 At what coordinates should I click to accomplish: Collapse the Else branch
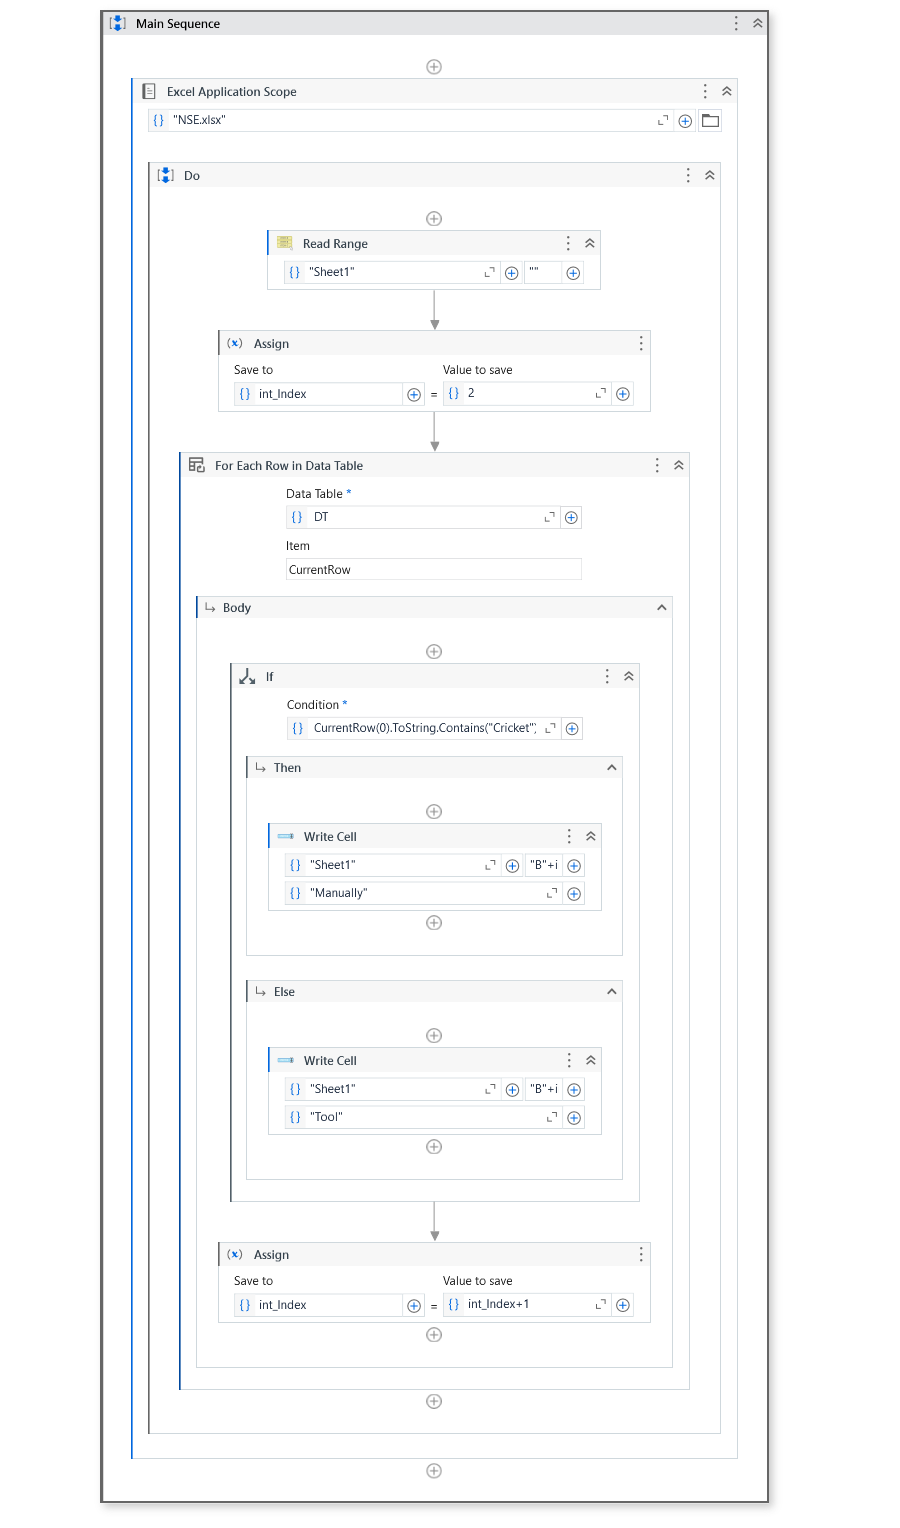click(x=612, y=991)
